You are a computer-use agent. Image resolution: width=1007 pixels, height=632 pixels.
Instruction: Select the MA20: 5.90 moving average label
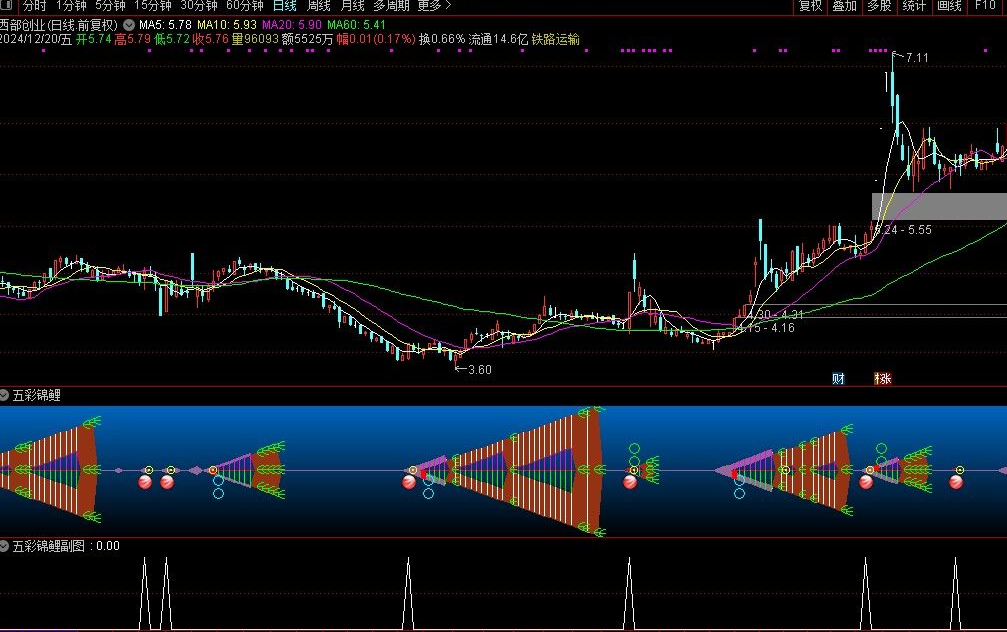click(292, 25)
